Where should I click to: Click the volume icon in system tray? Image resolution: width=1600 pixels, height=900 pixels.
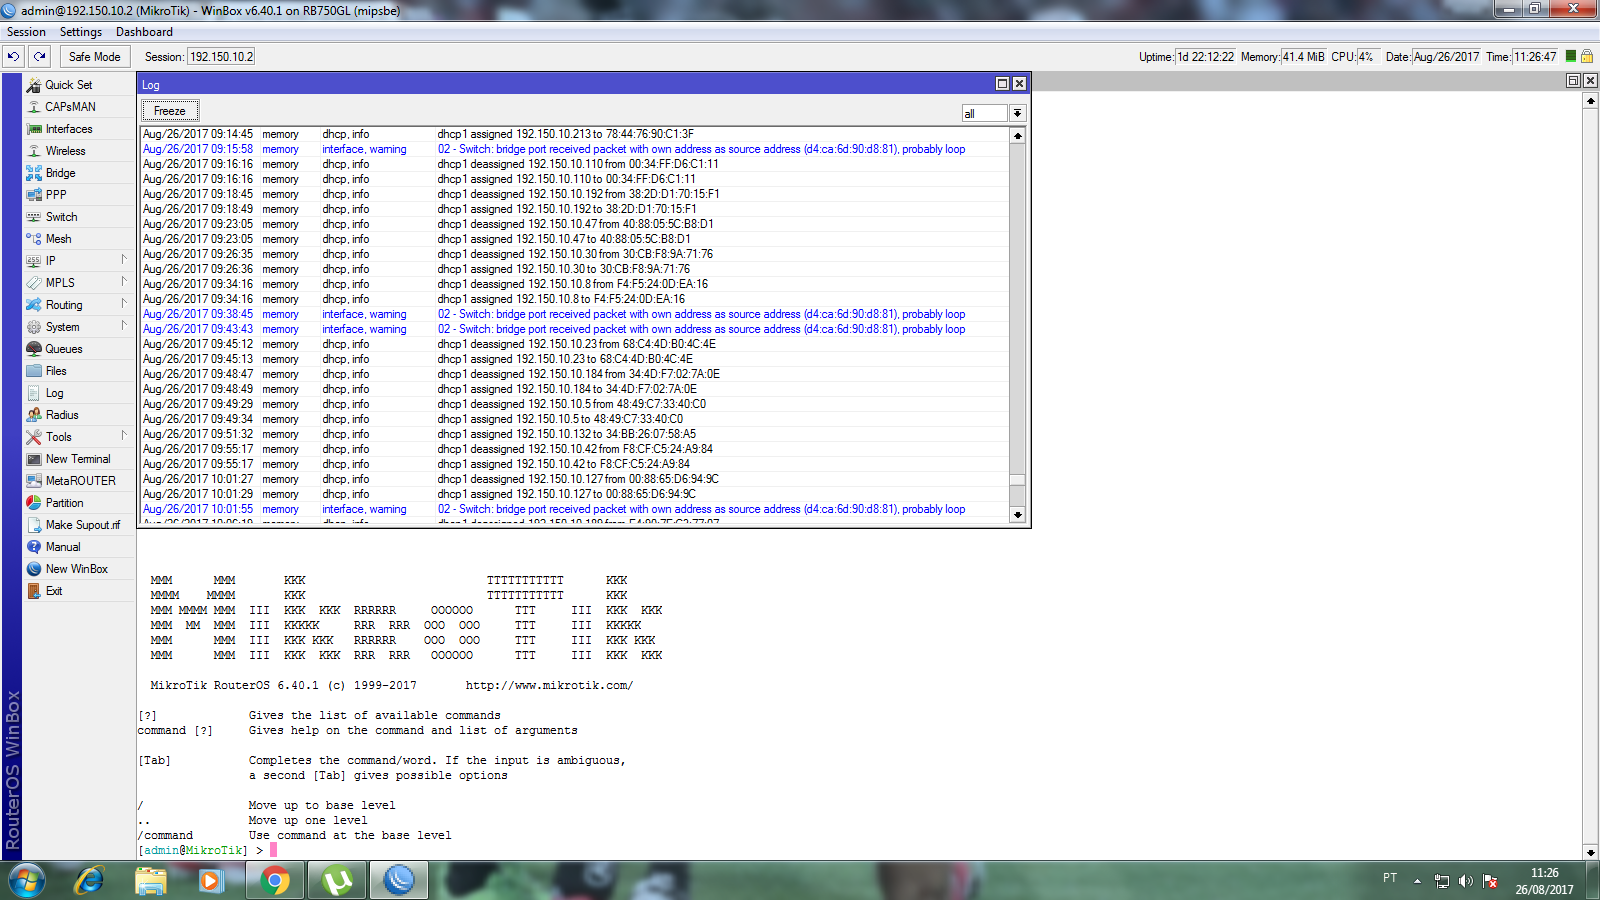pos(1466,881)
